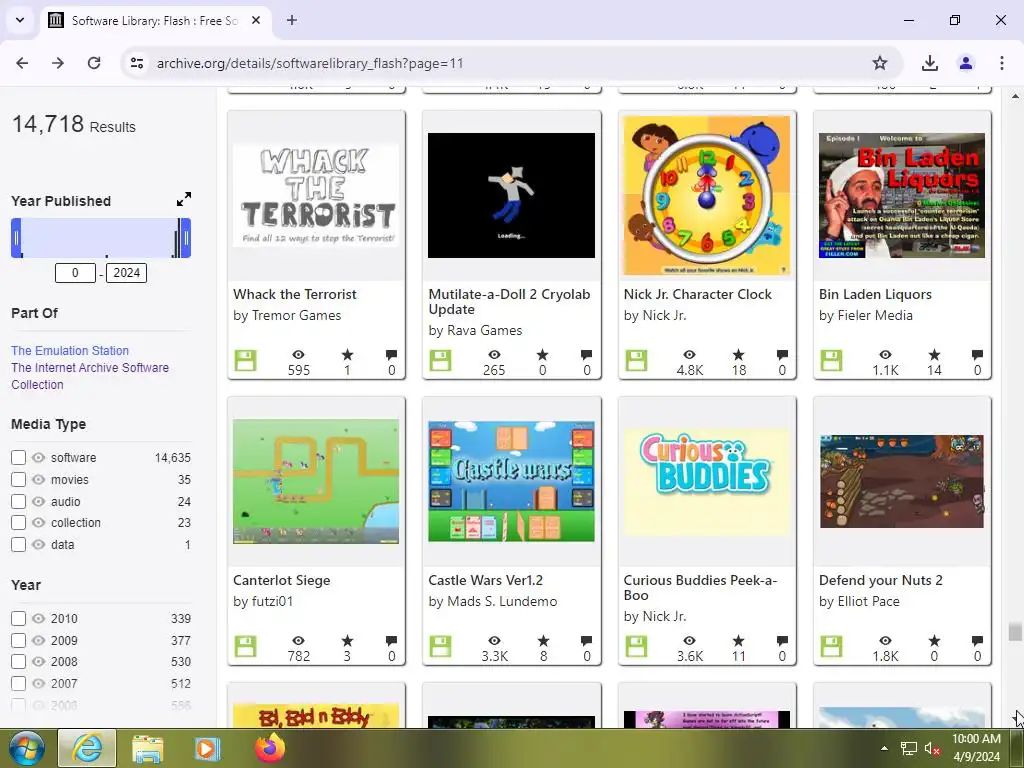This screenshot has width=1024, height=768.
Task: Click the software icon on Defend your Nuts 2 card
Action: click(831, 647)
